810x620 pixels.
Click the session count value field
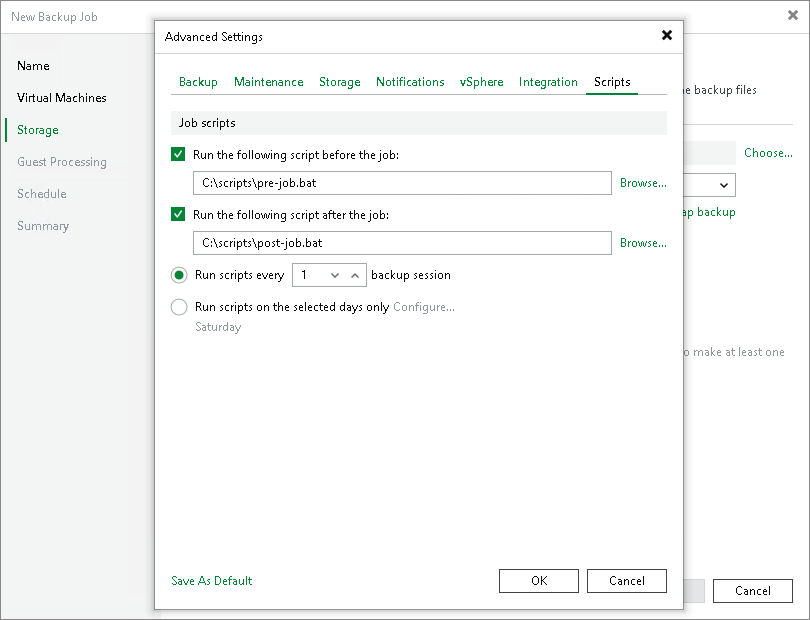[x=310, y=275]
